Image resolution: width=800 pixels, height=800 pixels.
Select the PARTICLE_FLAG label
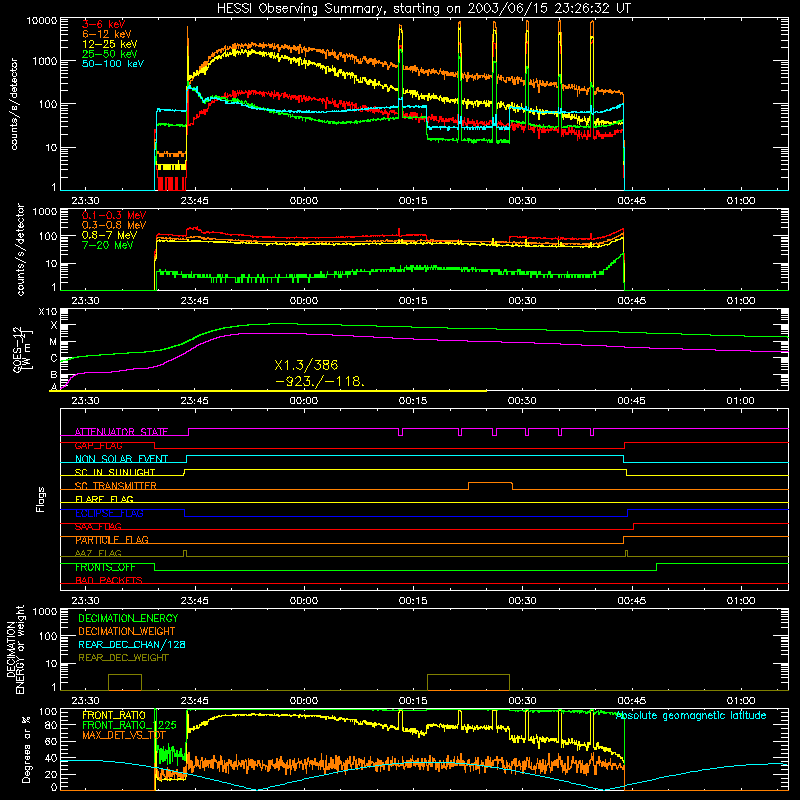(x=112, y=540)
